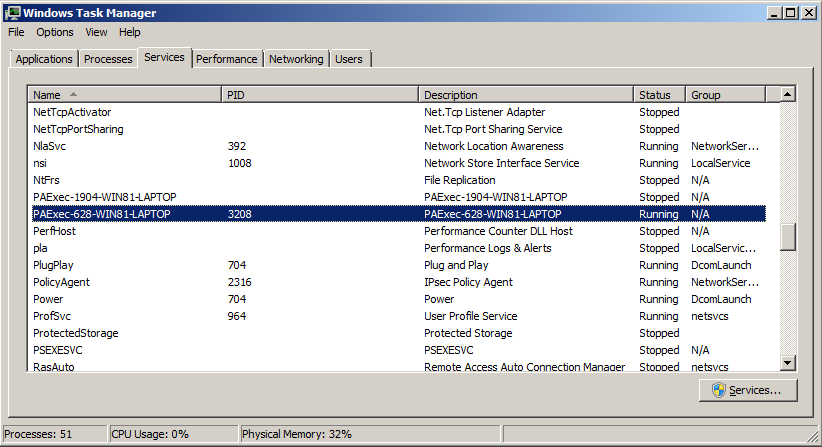
Task: Click the Network Location Awareness description
Action: pos(494,146)
